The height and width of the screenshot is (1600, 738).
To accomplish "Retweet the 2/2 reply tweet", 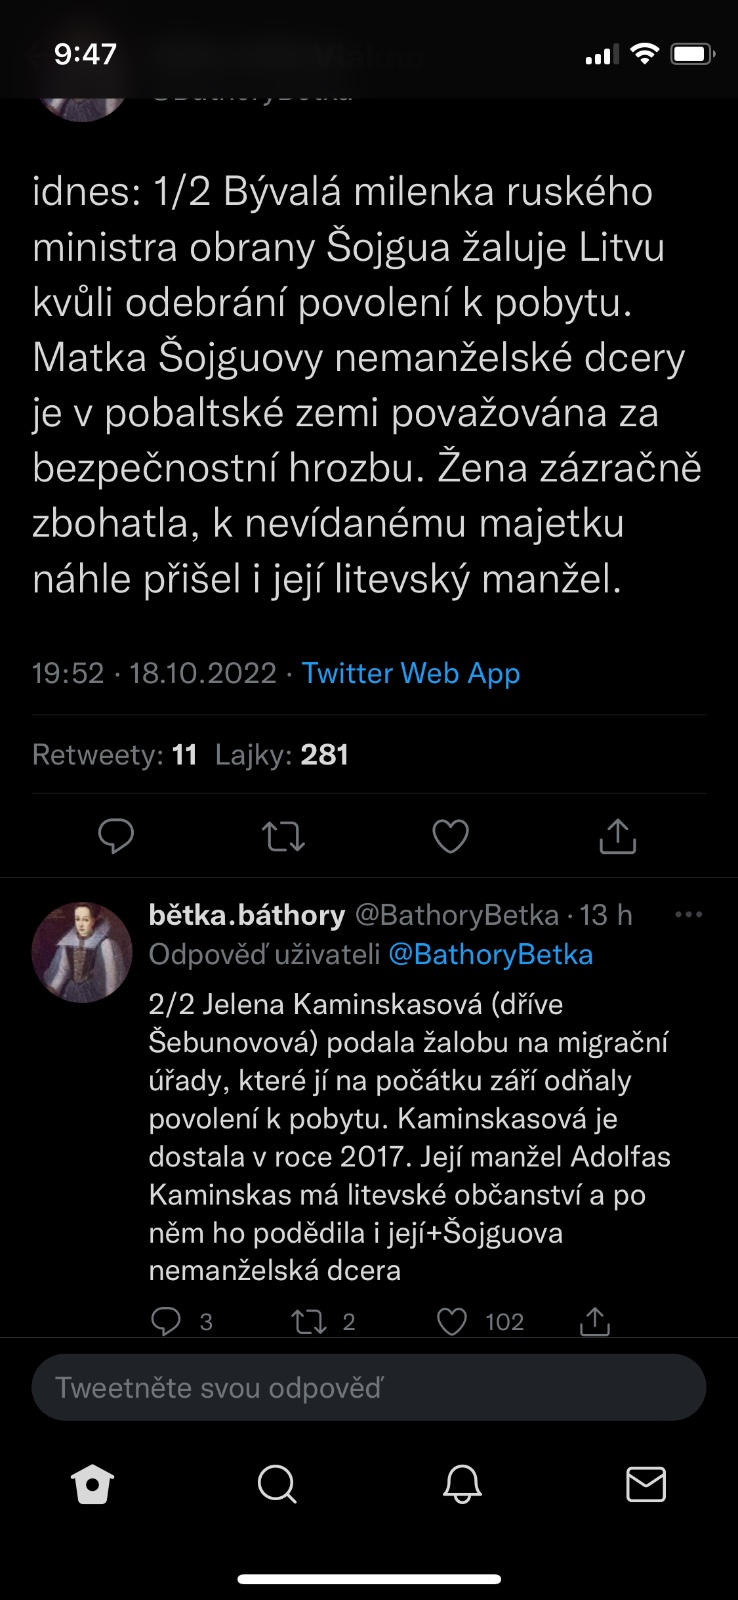I will click(308, 1321).
